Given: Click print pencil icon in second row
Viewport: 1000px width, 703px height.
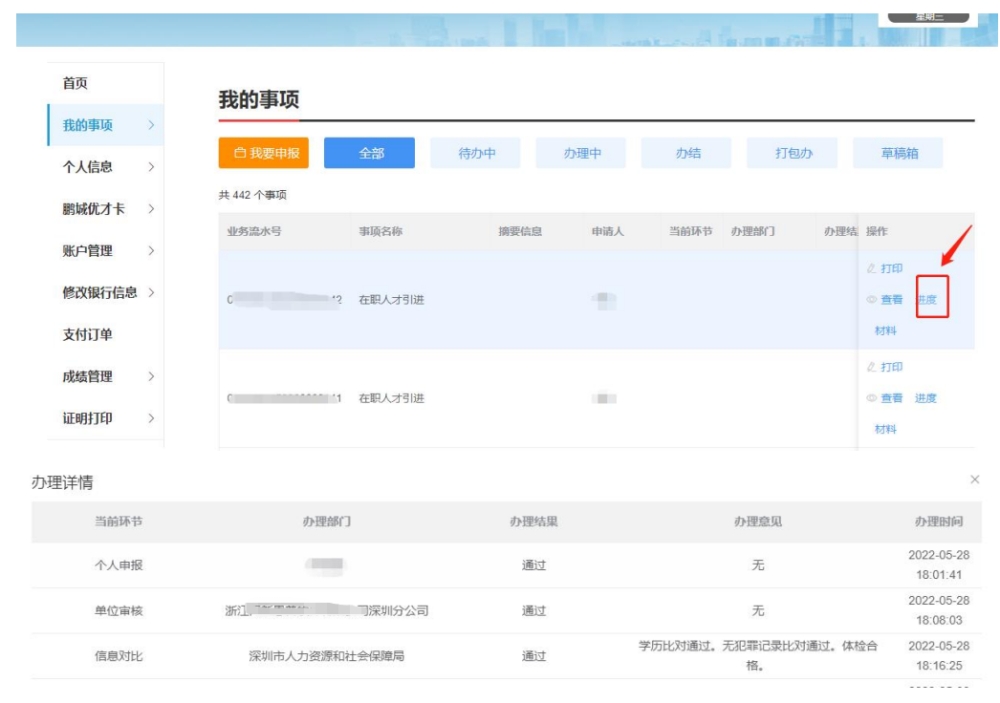Looking at the screenshot, I should click(871, 367).
